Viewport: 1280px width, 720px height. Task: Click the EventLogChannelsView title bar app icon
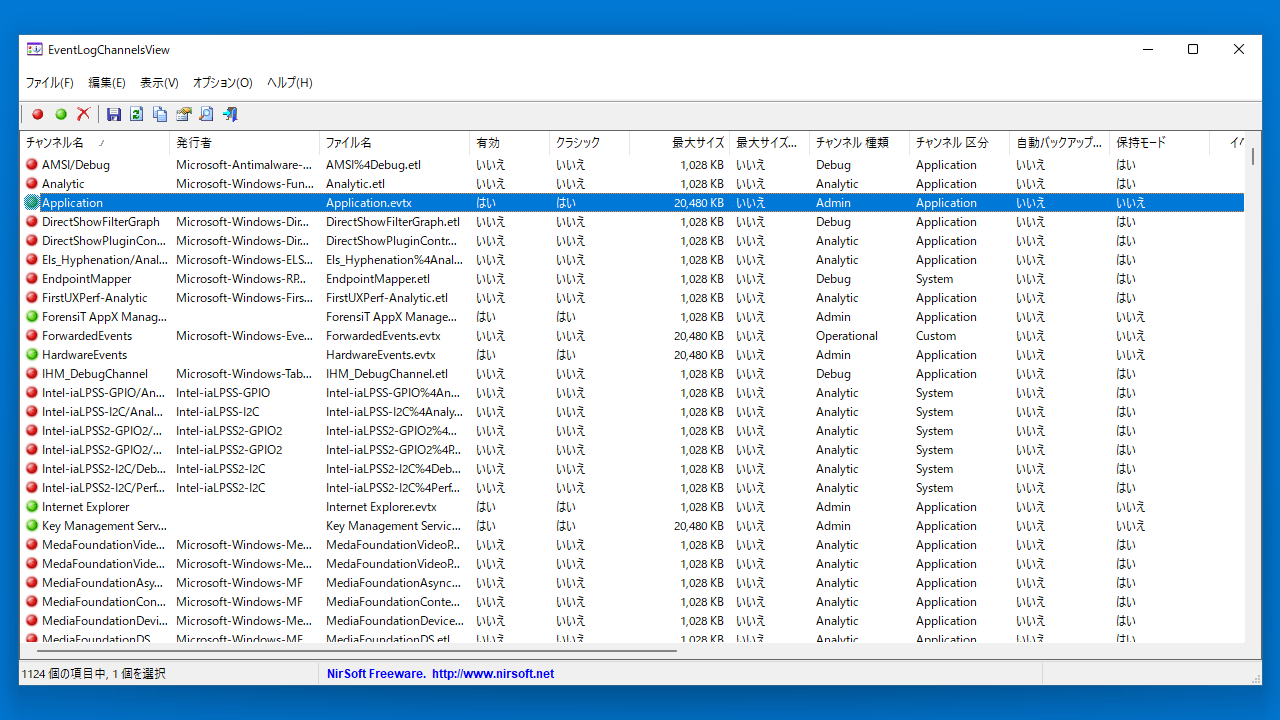35,49
